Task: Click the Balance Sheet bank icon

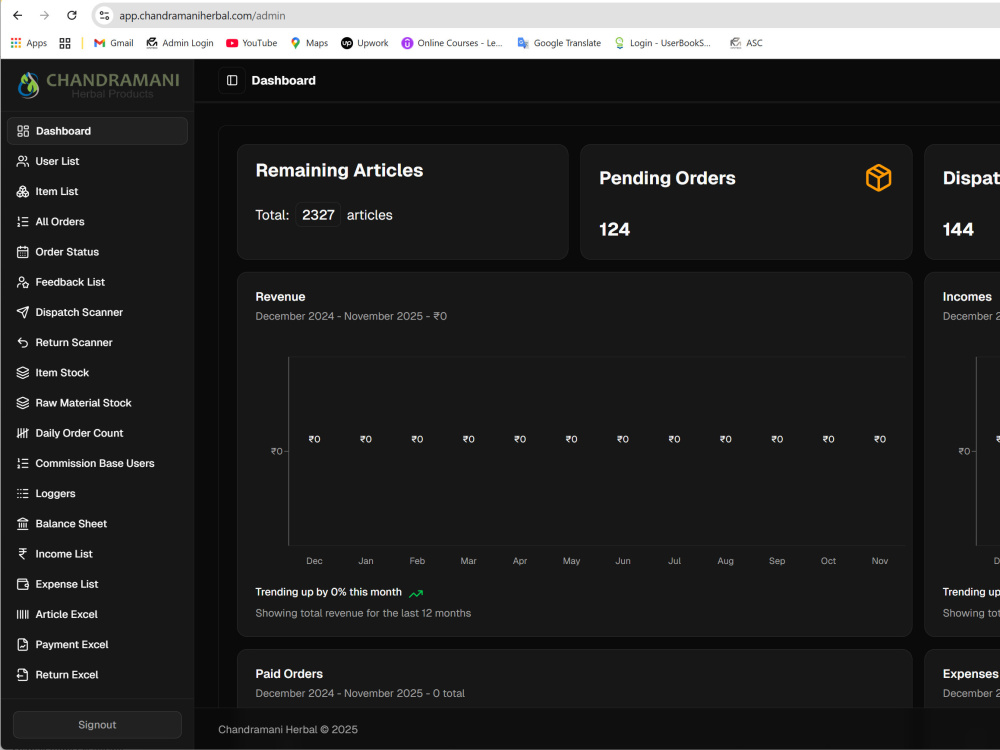Action: click(x=23, y=524)
